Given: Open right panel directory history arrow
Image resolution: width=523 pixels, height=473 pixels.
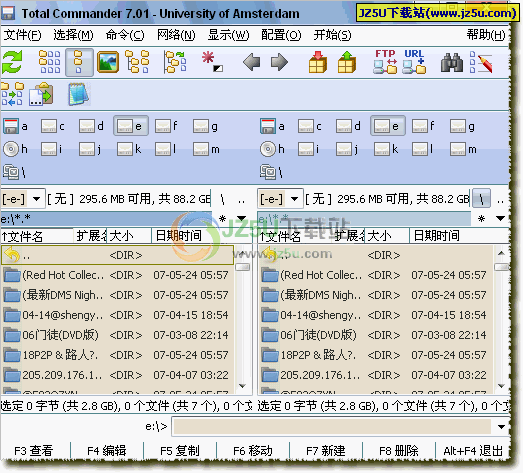Looking at the screenshot, I should (x=500, y=219).
